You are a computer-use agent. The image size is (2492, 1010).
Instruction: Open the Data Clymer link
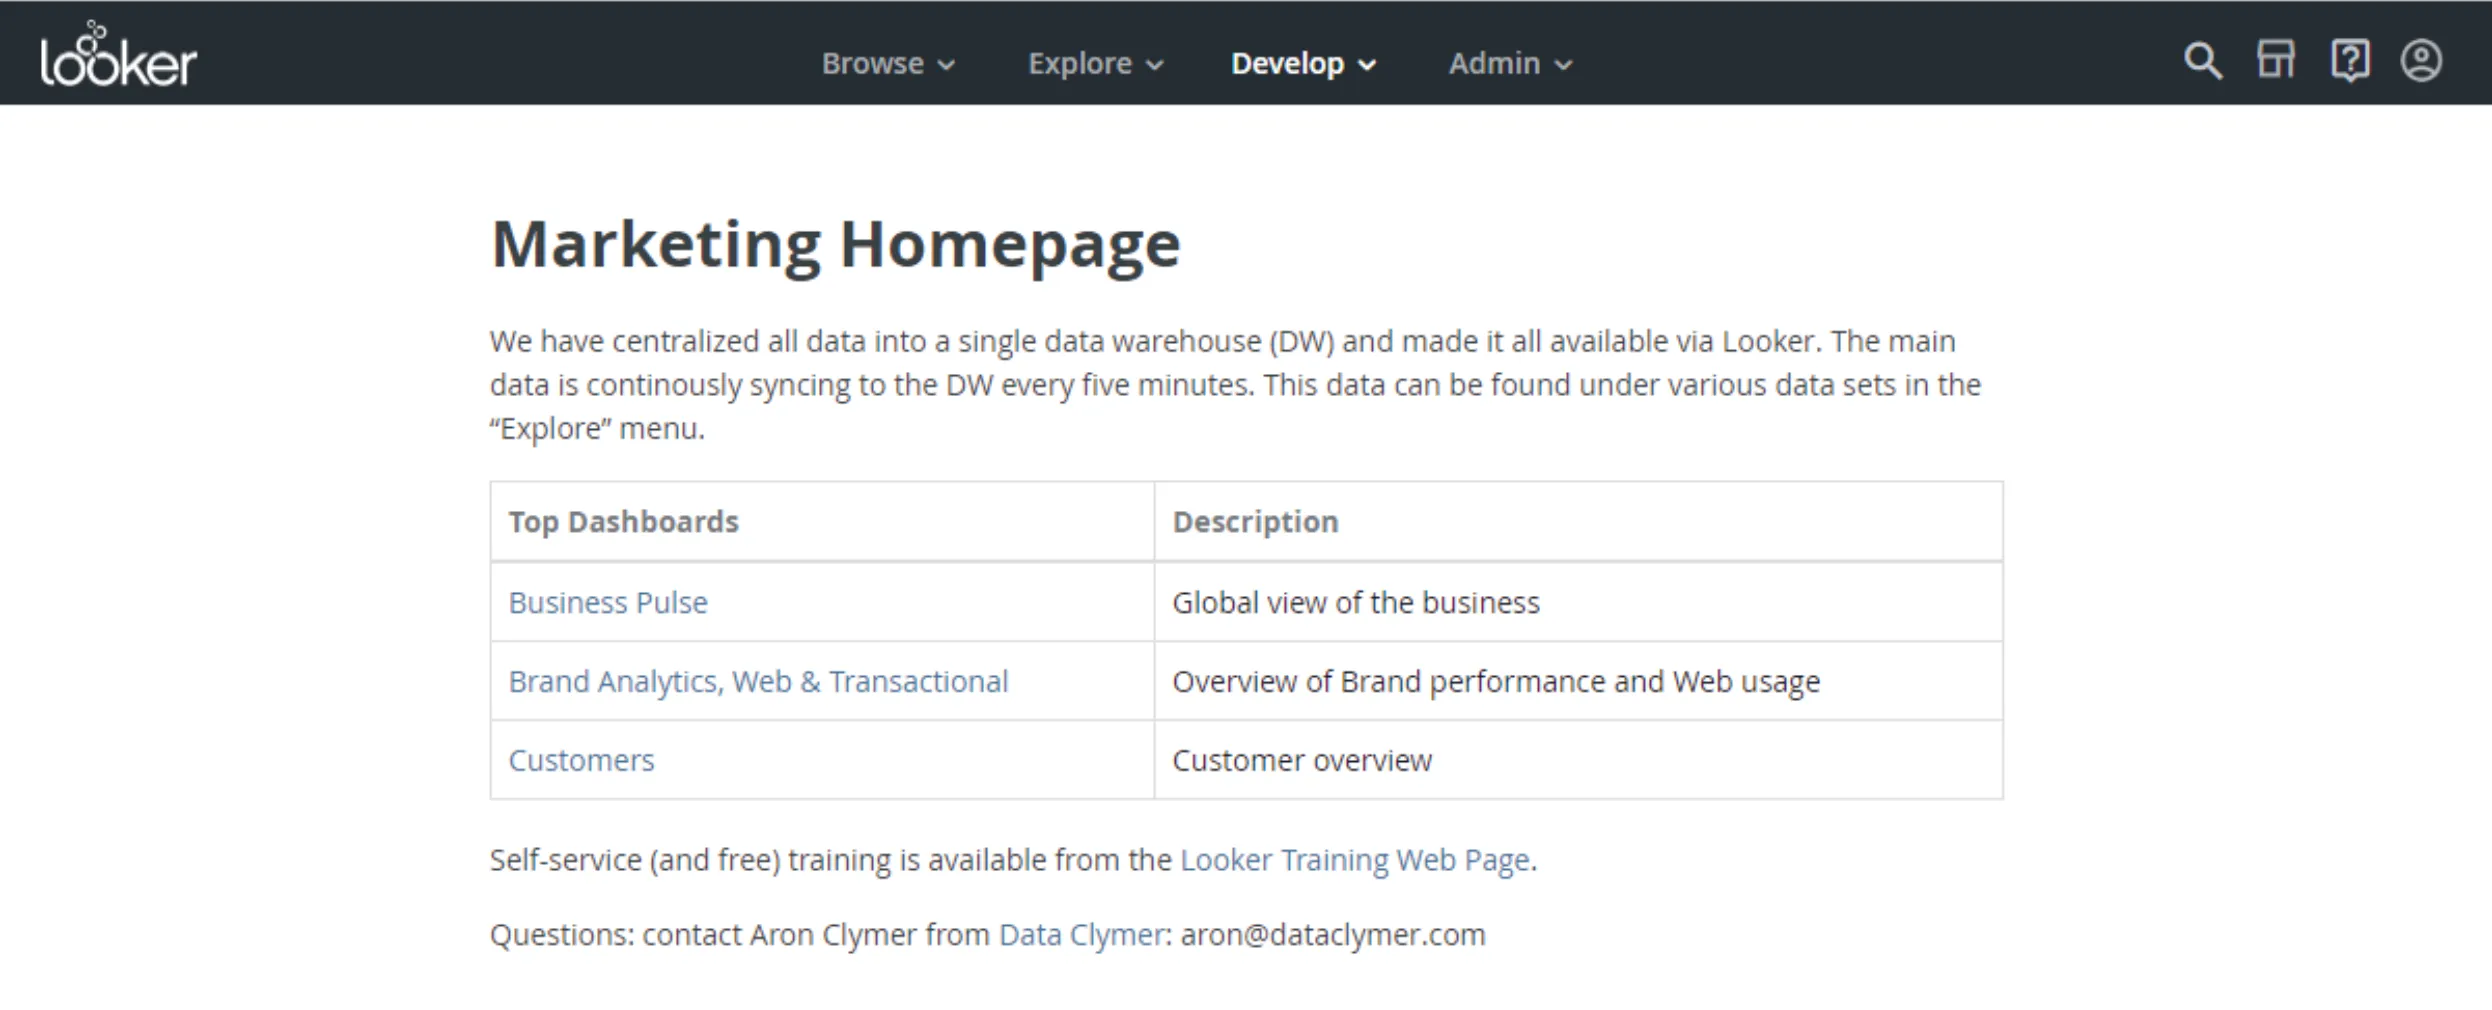1079,934
